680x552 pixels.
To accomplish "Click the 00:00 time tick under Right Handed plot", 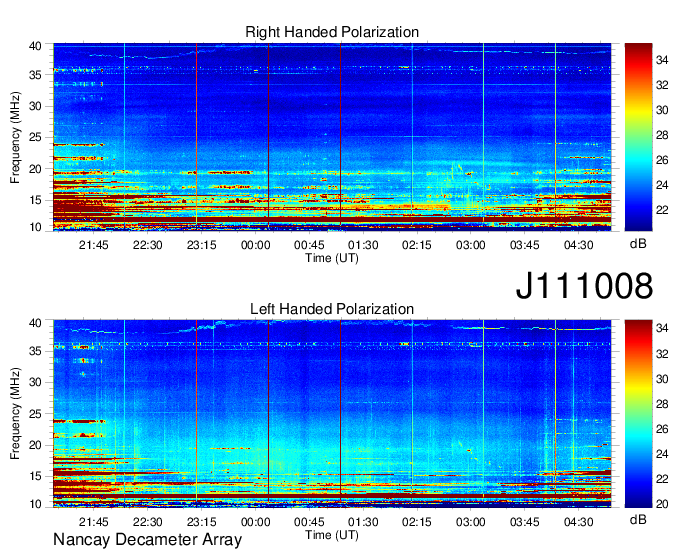I will click(x=255, y=245).
